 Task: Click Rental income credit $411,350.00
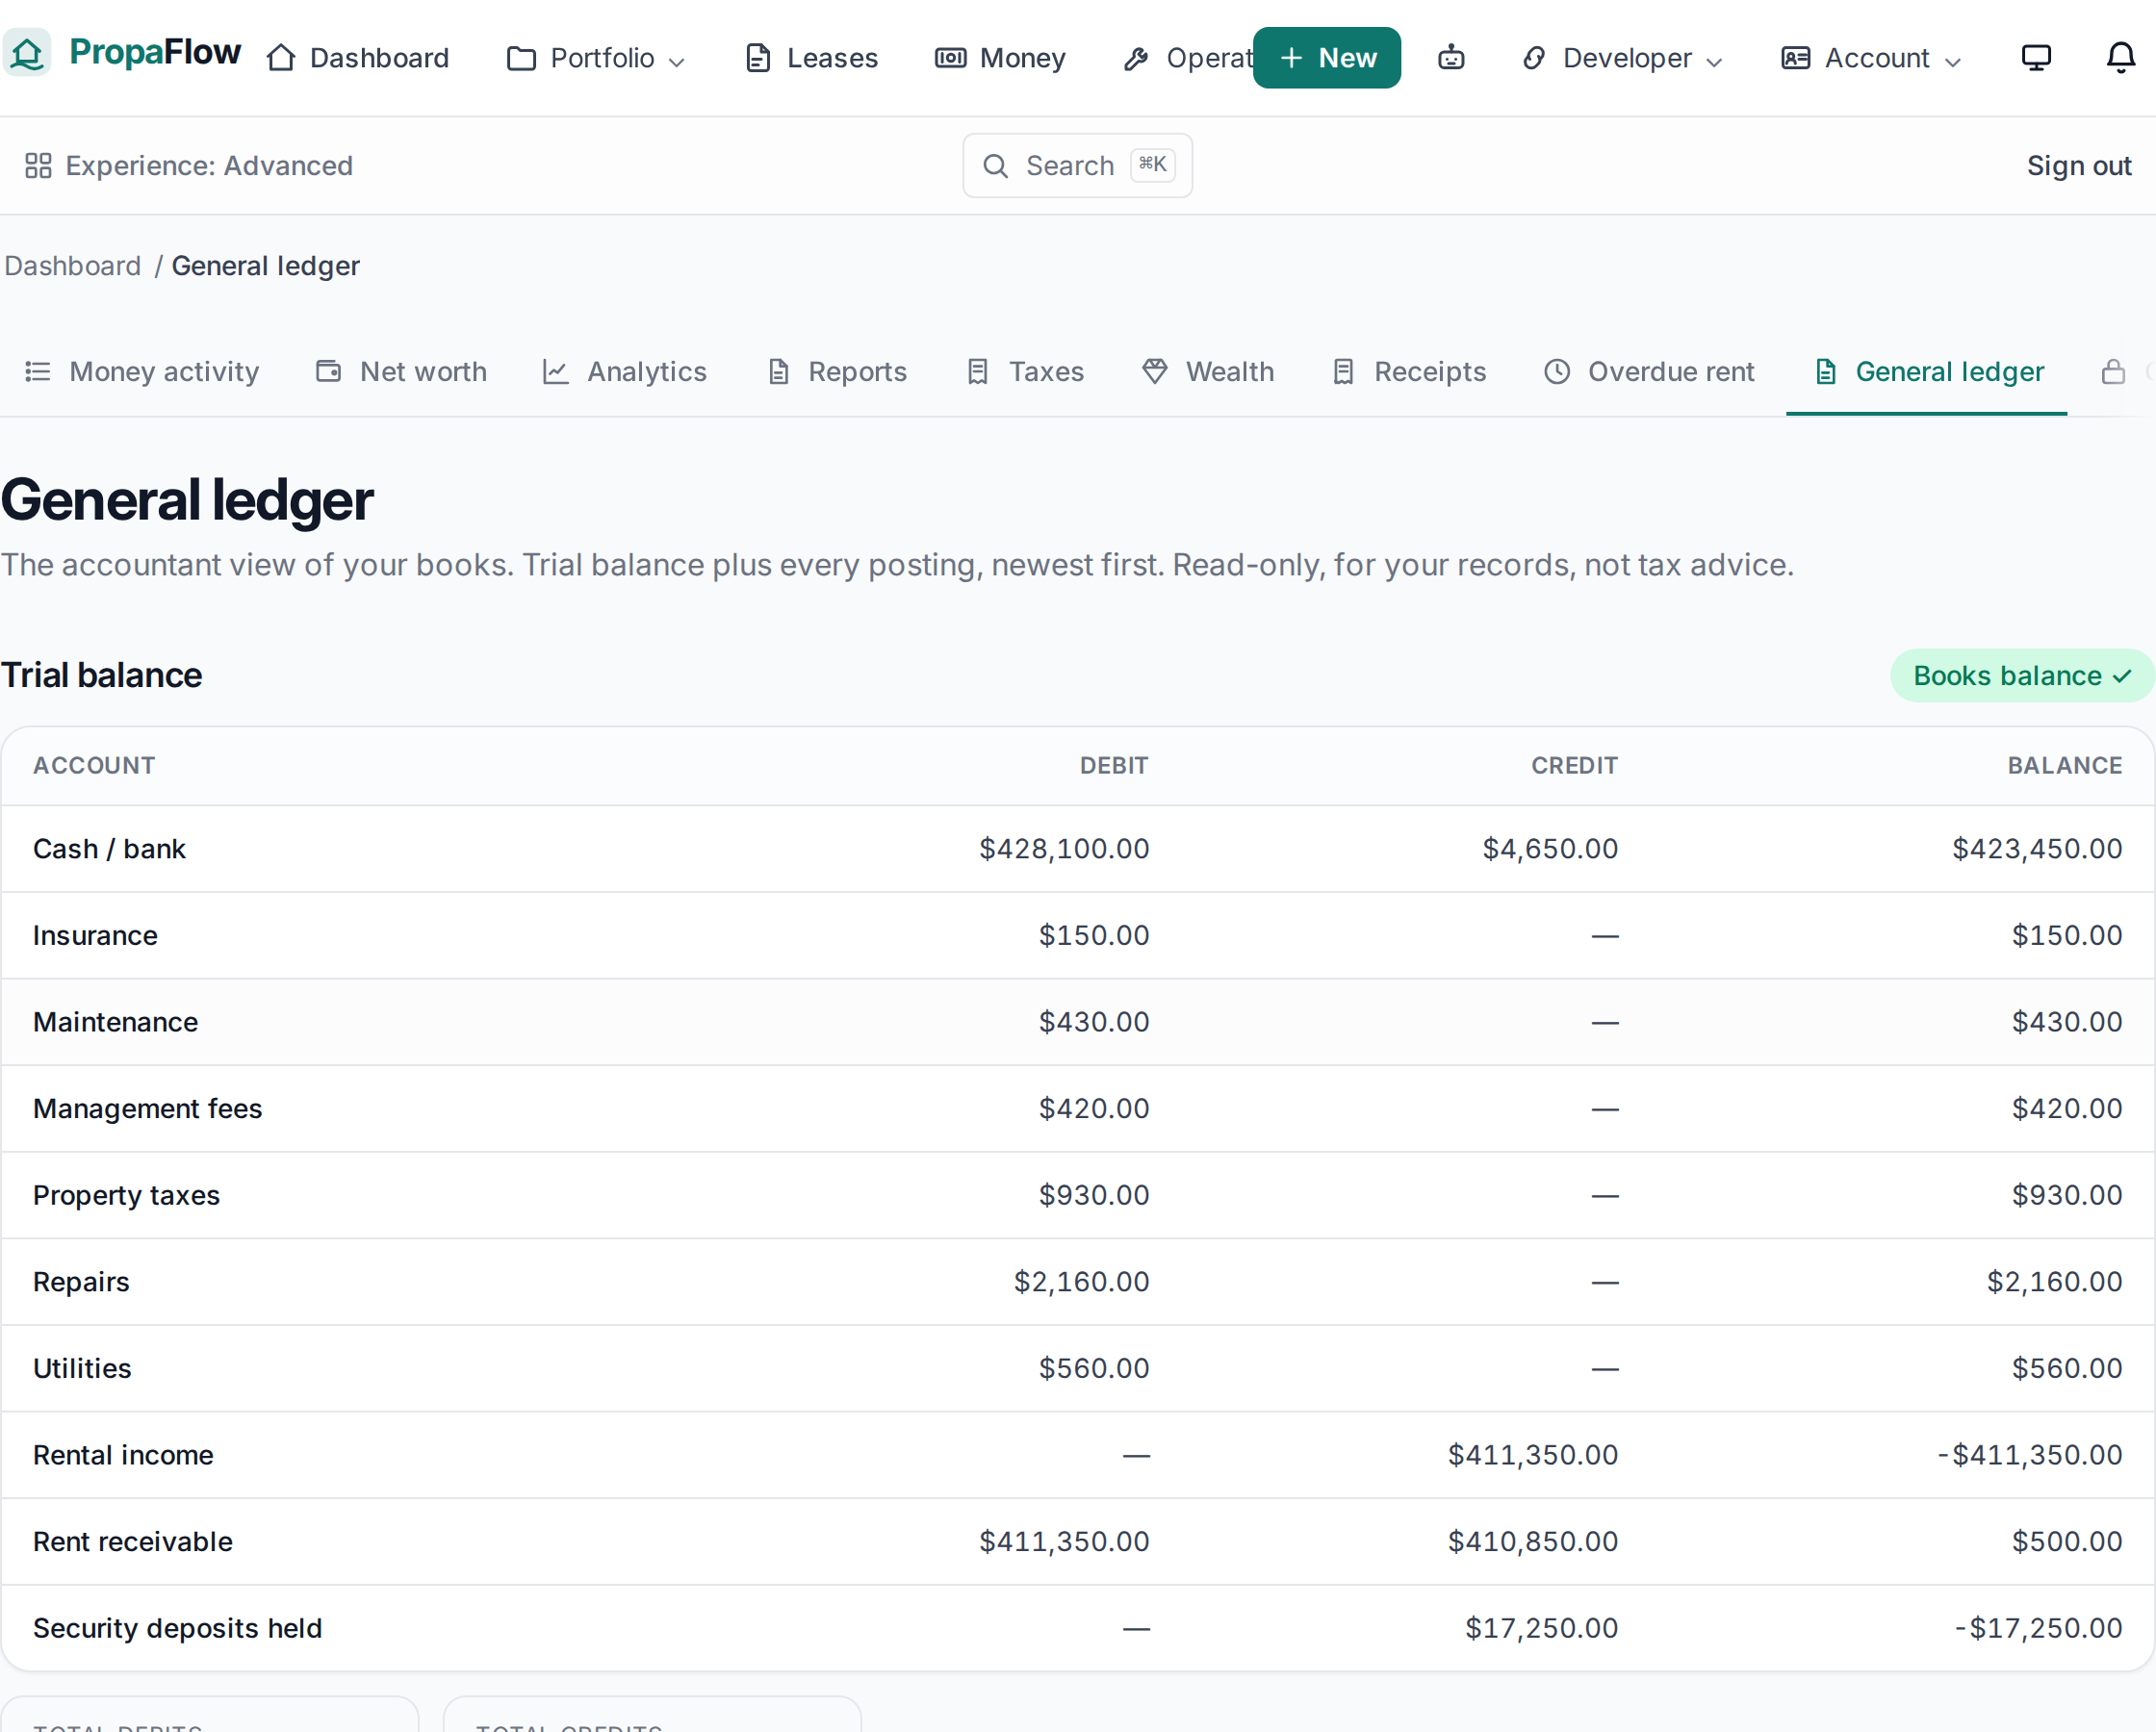point(1532,1455)
